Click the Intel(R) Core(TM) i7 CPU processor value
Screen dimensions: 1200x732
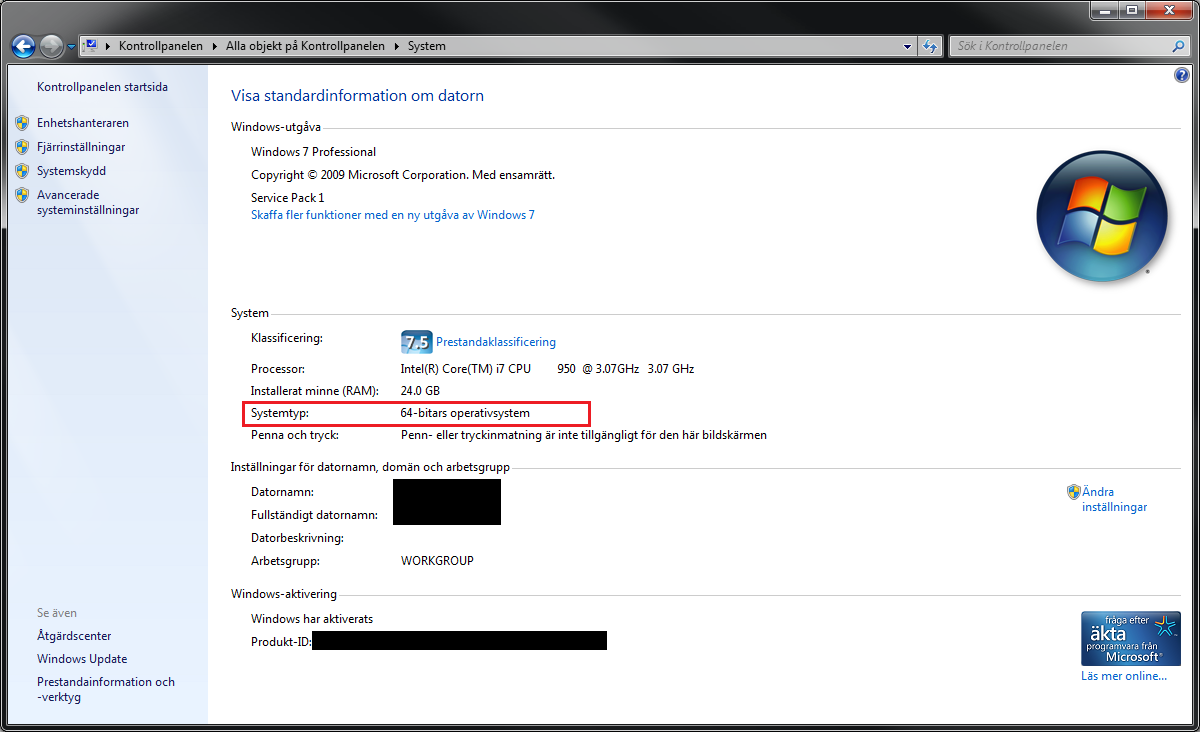547,369
